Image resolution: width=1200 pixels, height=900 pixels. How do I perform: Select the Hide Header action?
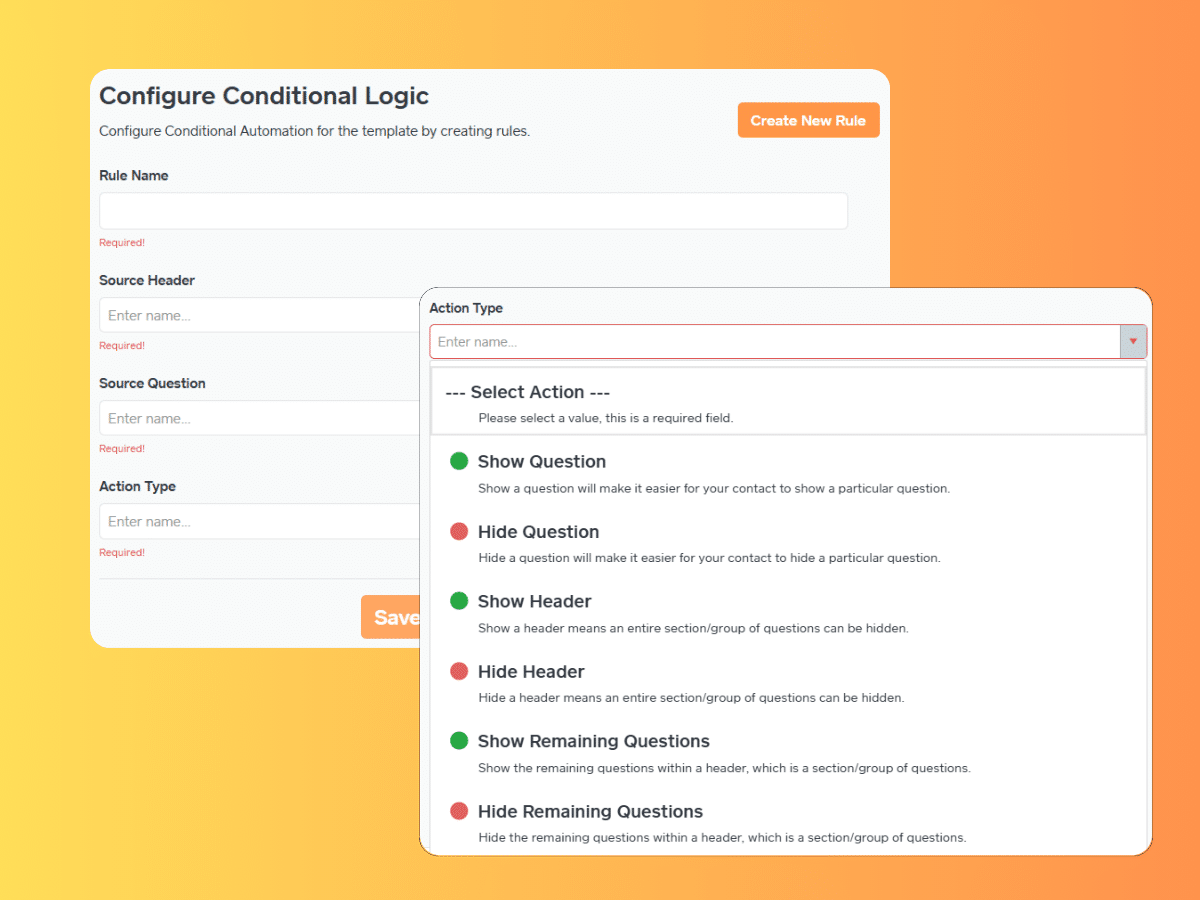point(531,672)
